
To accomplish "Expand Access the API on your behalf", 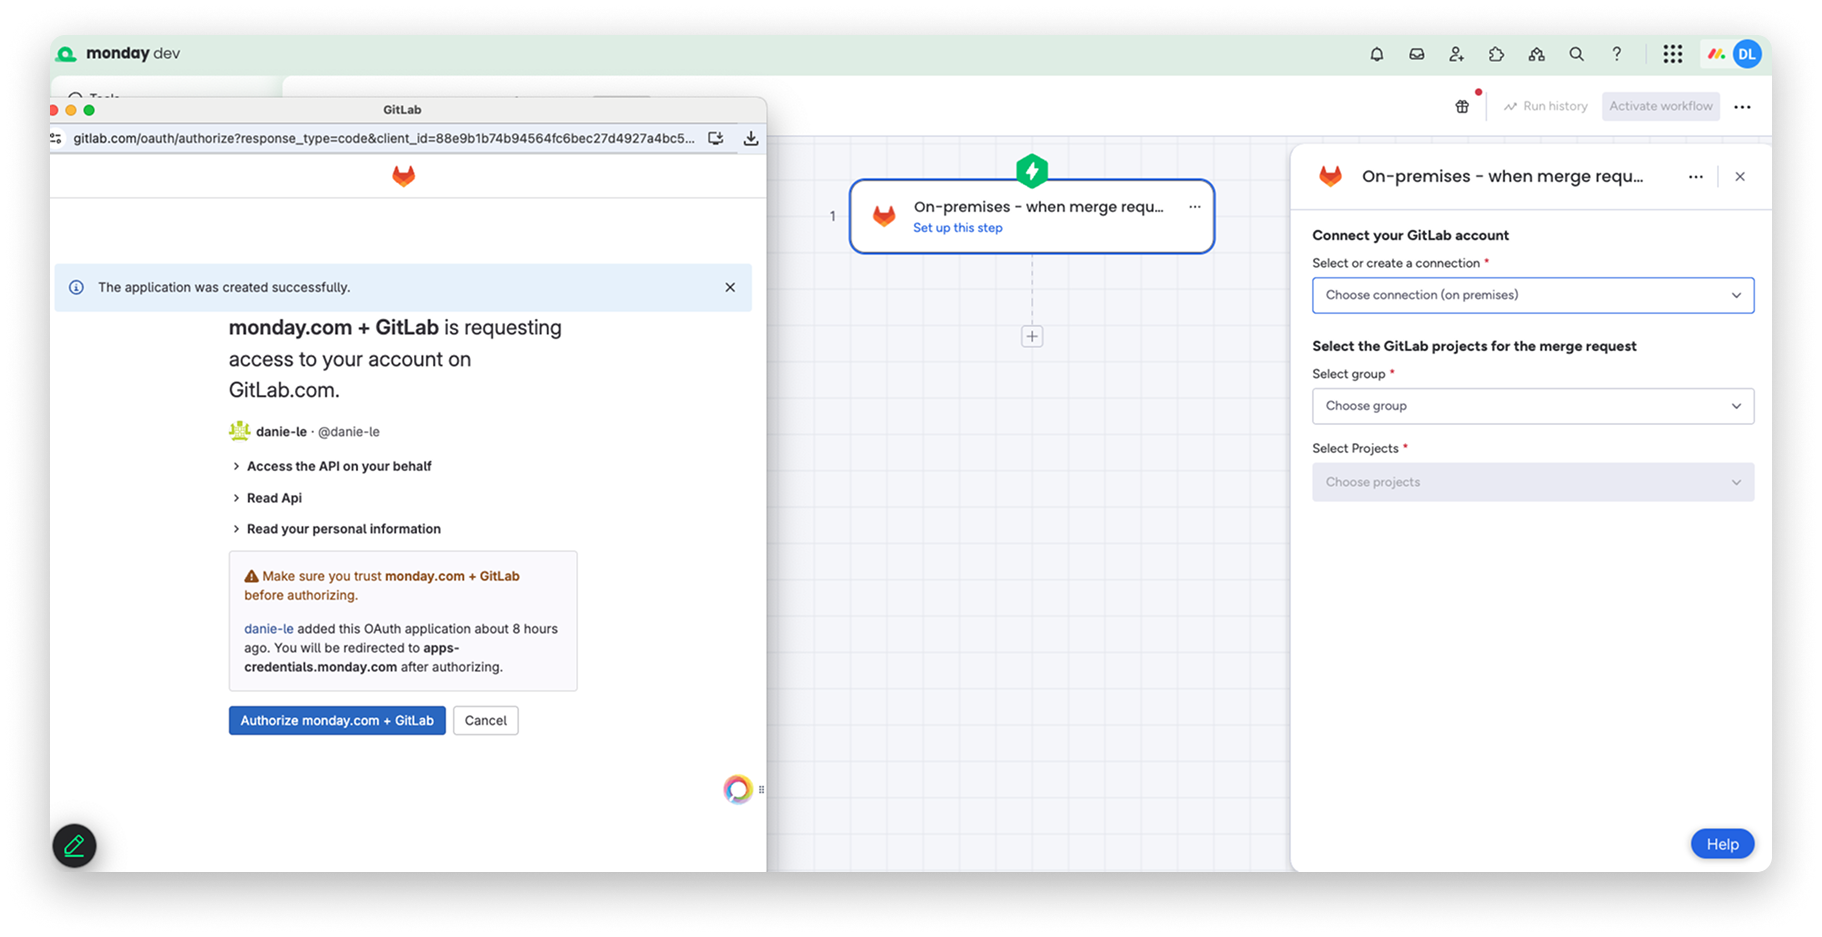I will coord(332,466).
